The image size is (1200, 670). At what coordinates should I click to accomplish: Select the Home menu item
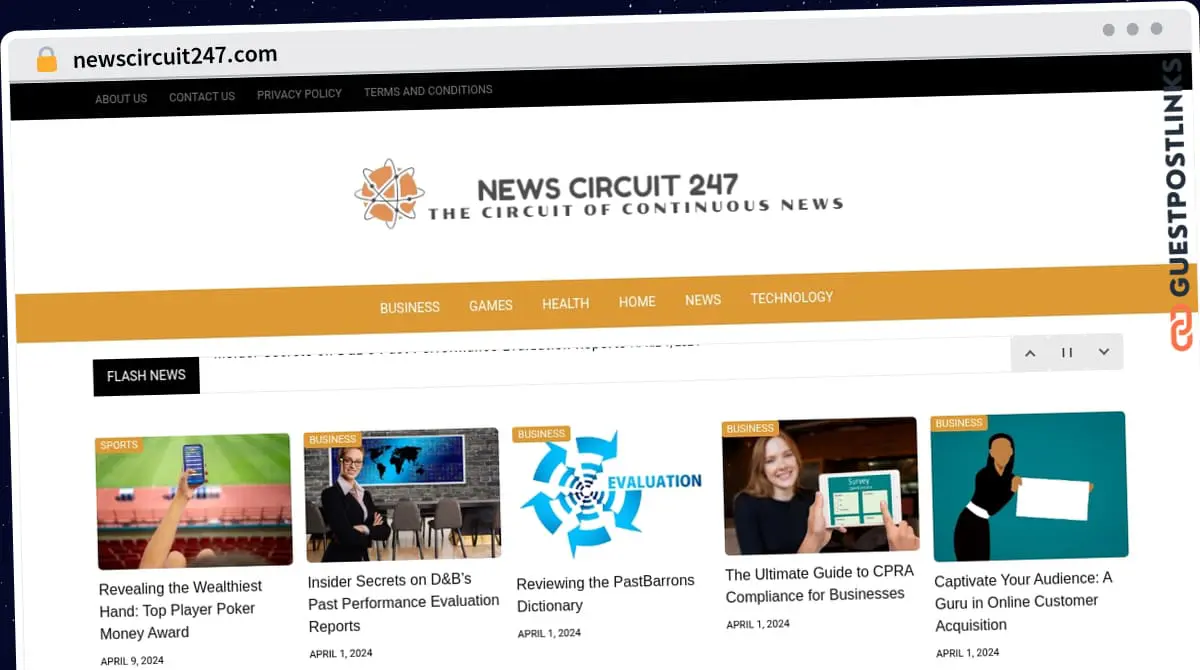(637, 301)
